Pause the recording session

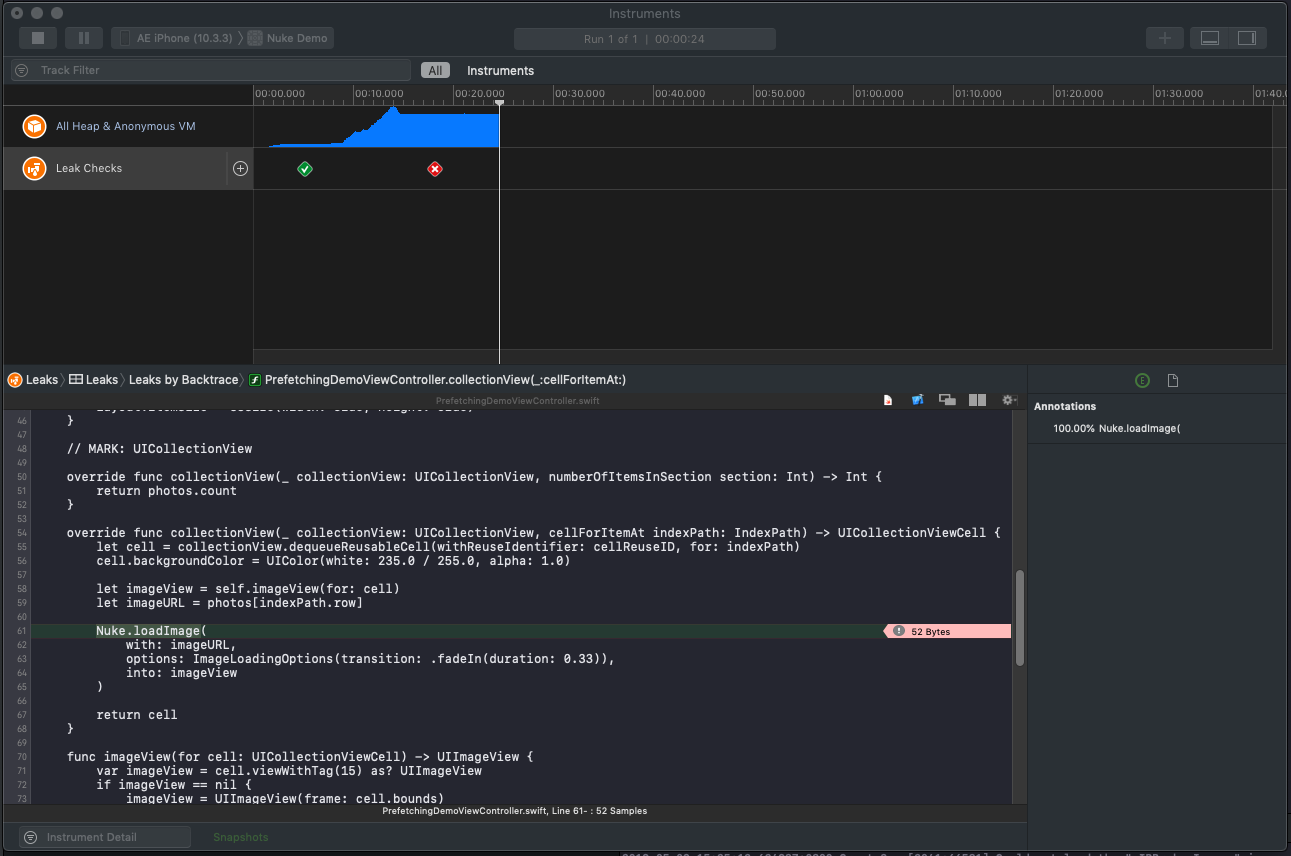click(x=83, y=37)
